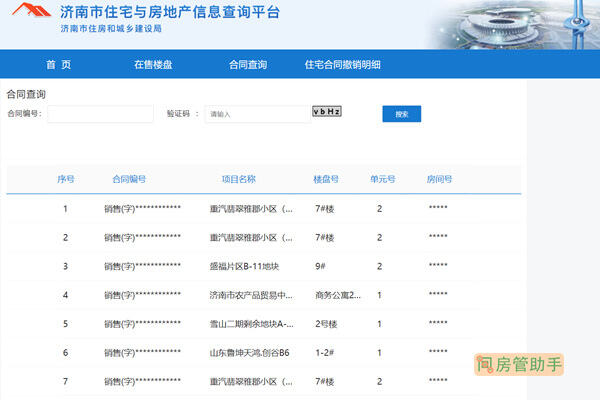This screenshot has width=600, height=400.
Task: Select row 6 project 山东鲁坤天鸿.创谷B6
Action: click(249, 353)
